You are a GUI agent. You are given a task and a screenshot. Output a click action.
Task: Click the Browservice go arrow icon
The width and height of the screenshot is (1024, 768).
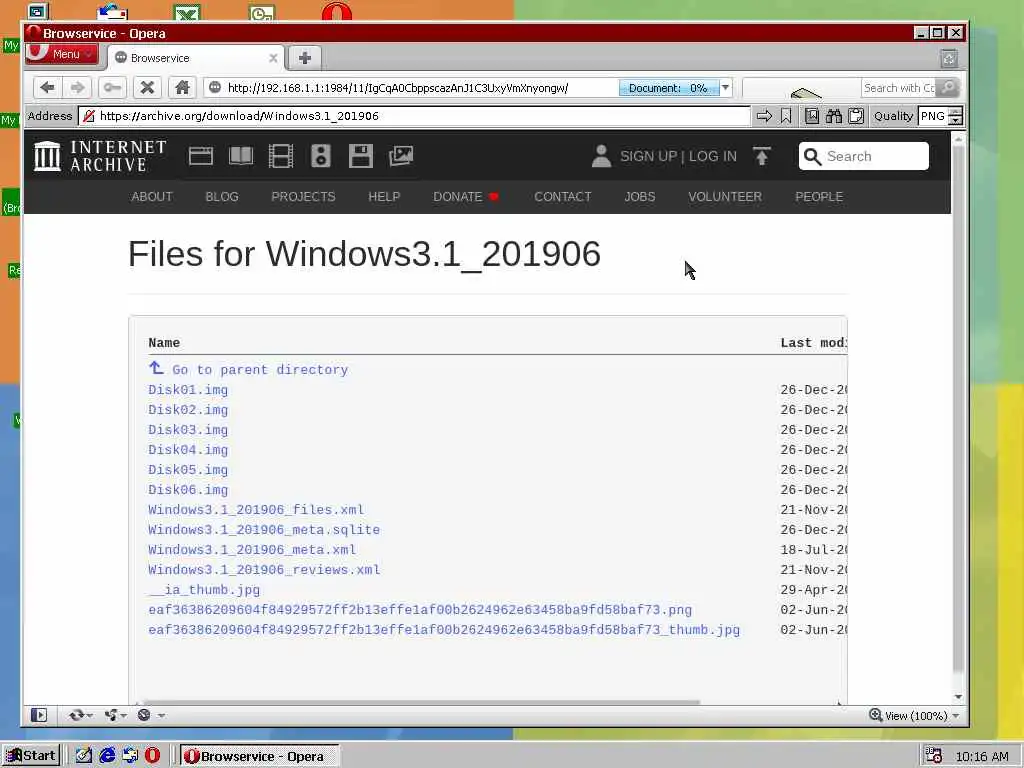click(763, 116)
